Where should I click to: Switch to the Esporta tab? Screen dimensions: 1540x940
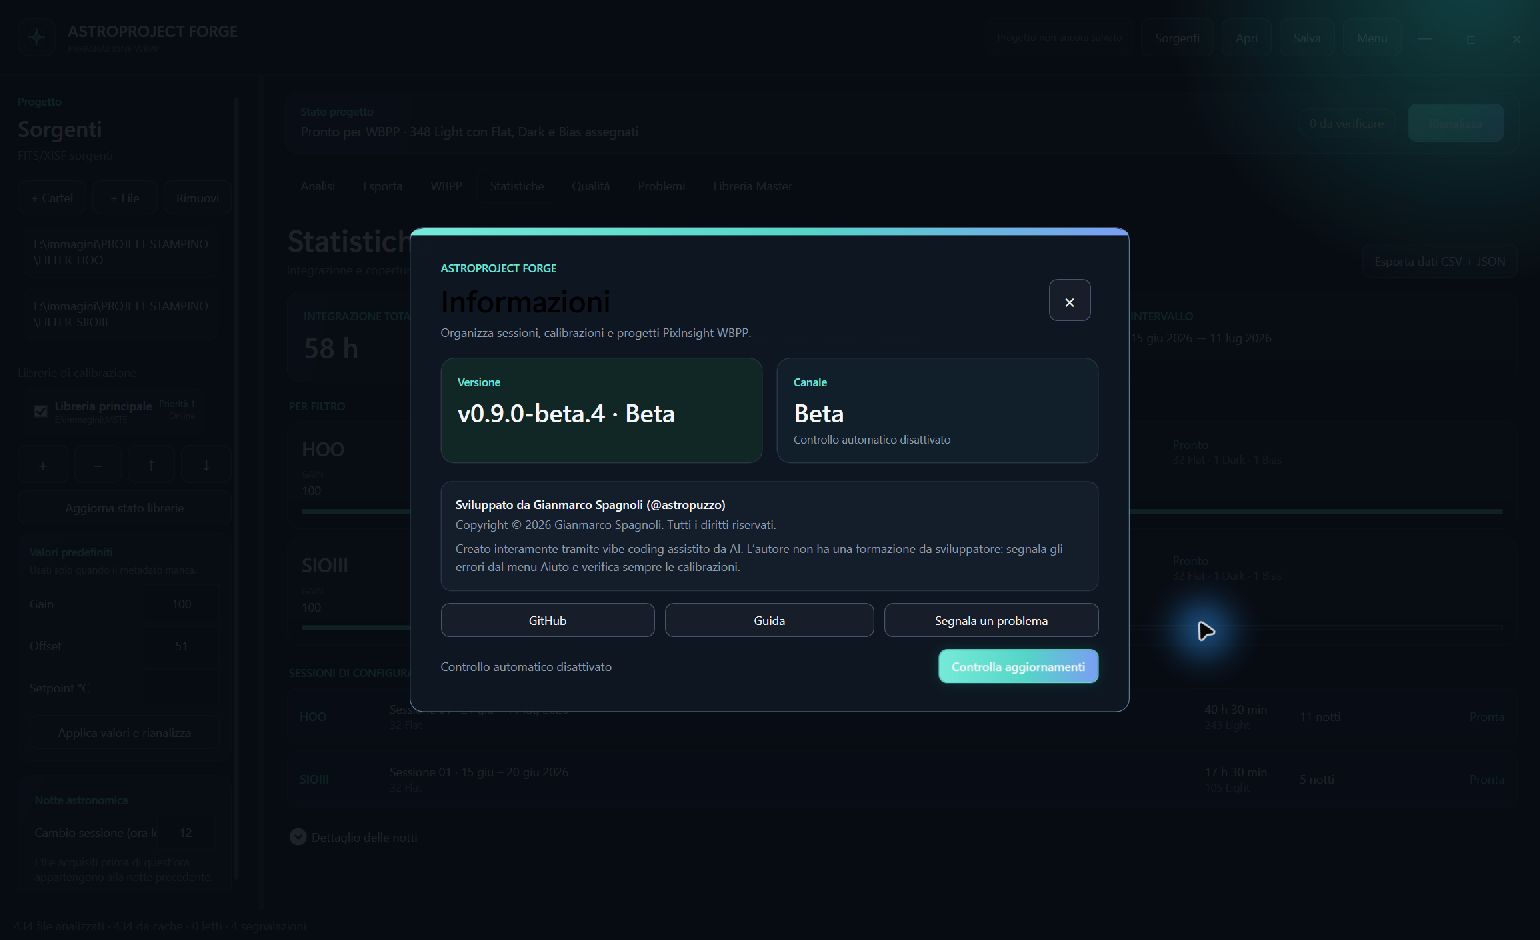(x=382, y=186)
